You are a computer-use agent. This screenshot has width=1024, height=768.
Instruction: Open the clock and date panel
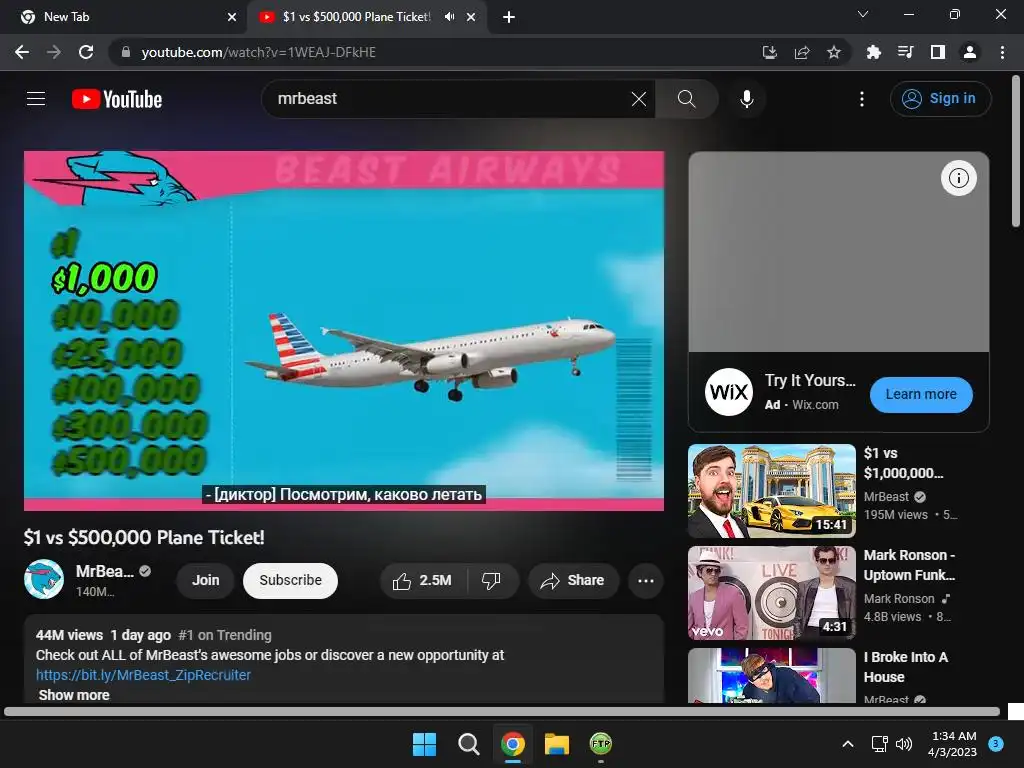coord(953,744)
